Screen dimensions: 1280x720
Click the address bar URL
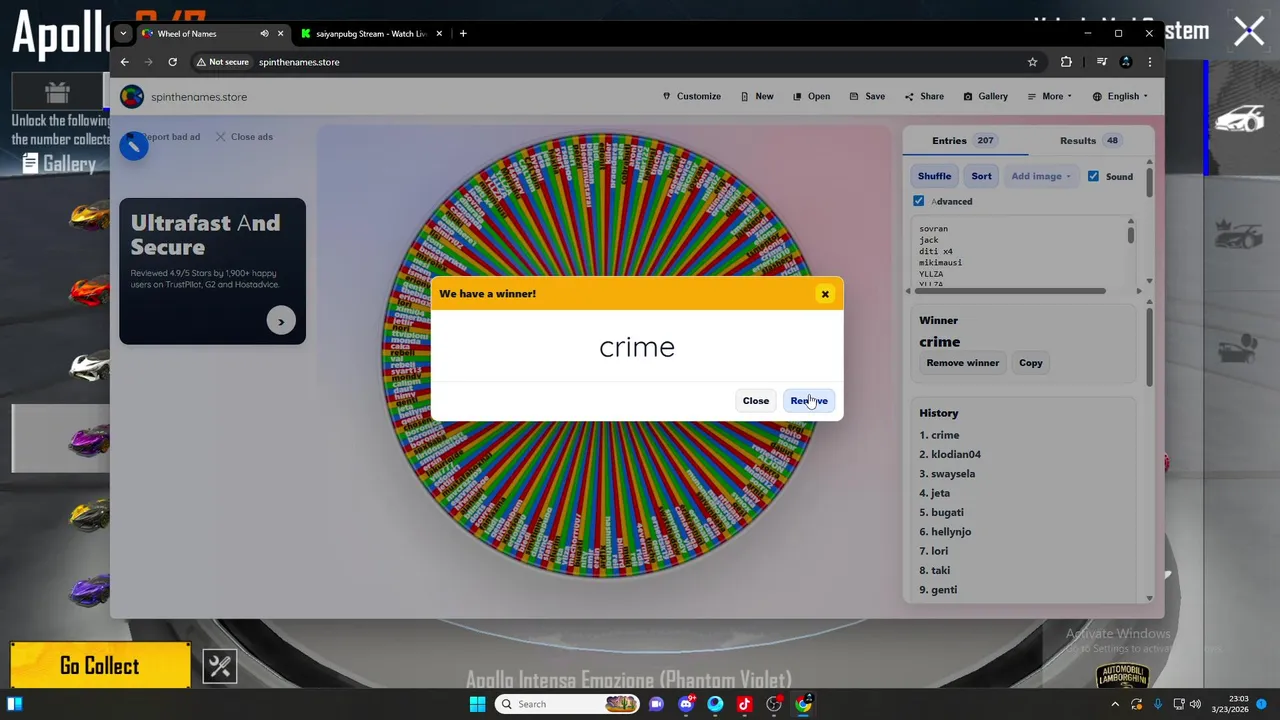point(299,62)
